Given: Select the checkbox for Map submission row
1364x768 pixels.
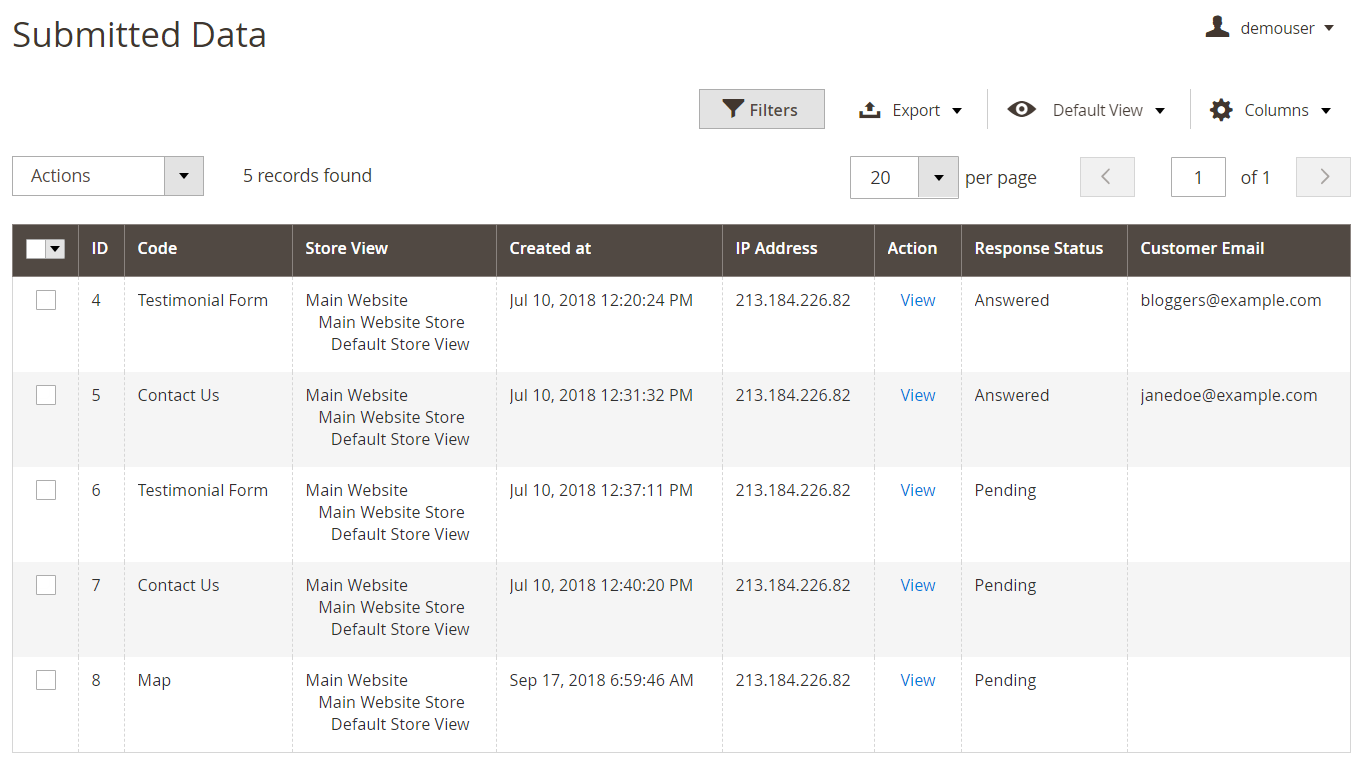Looking at the screenshot, I should (46, 680).
